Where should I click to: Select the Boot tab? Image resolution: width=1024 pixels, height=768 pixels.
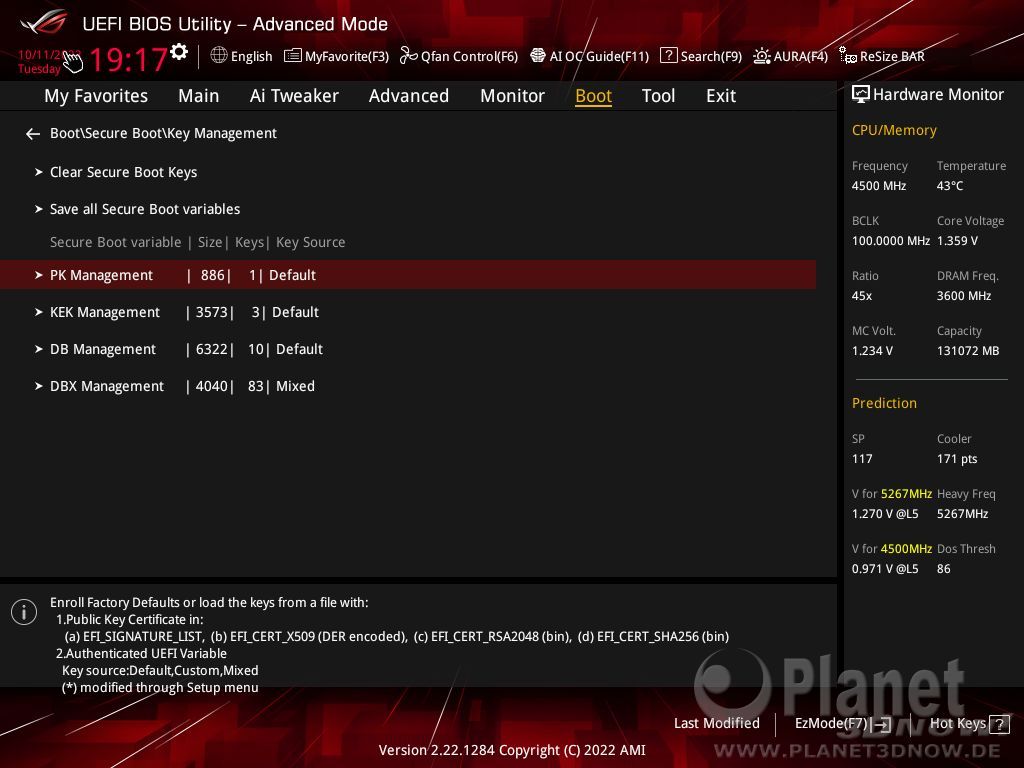(x=593, y=96)
